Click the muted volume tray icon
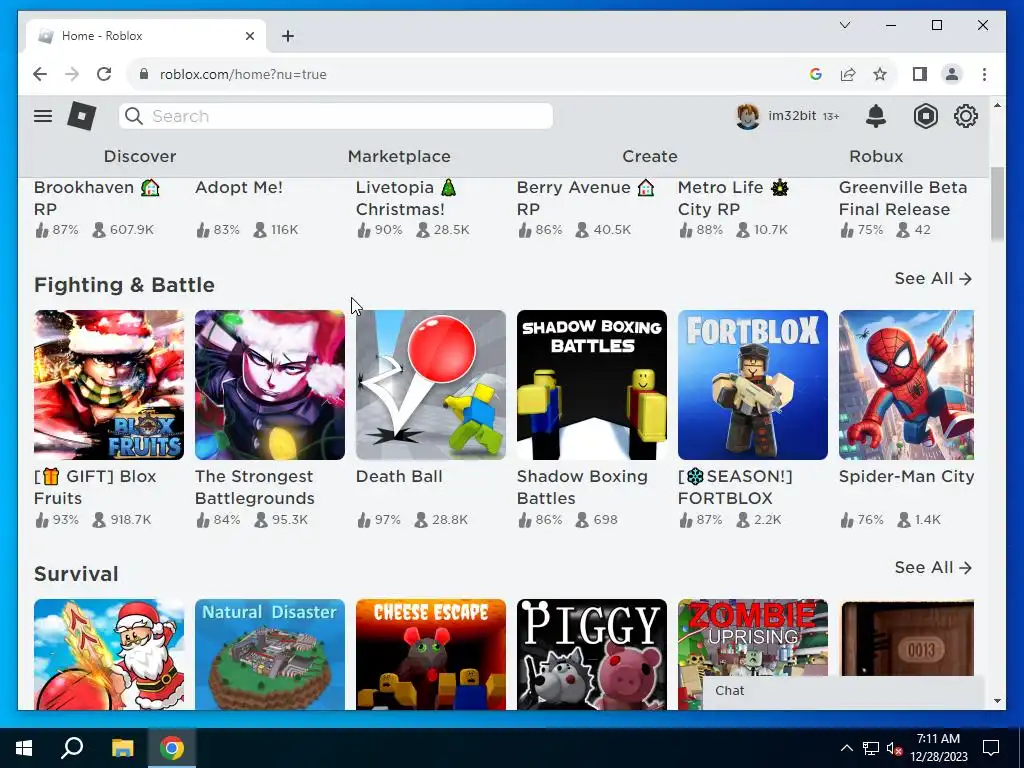1024x768 pixels. coord(895,748)
